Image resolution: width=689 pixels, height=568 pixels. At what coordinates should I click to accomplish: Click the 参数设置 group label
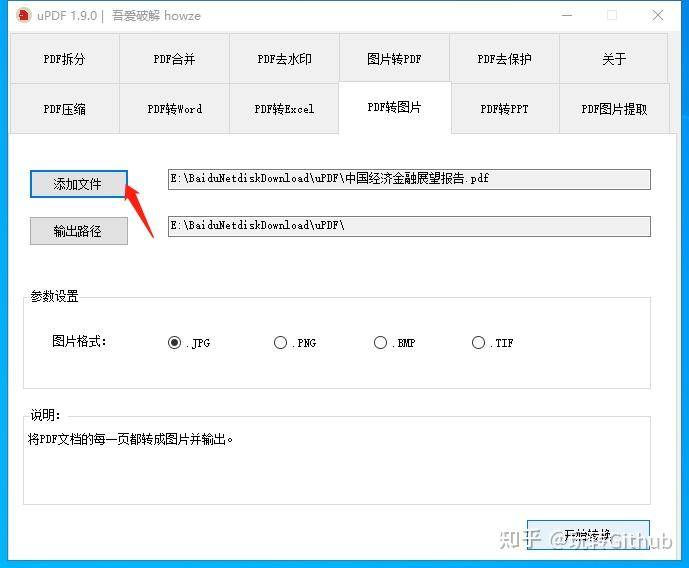click(54, 296)
